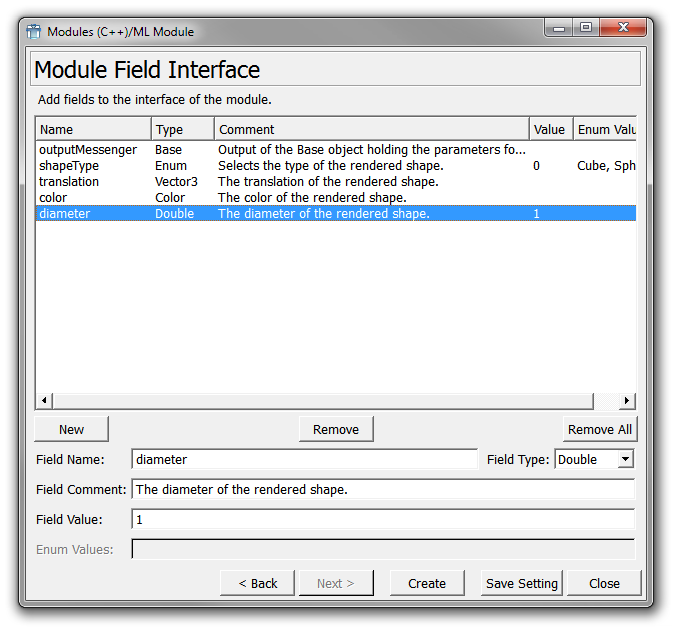Image resolution: width=673 pixels, height=629 pixels.
Task: Select the translation Vector3 row
Action: tap(69, 182)
